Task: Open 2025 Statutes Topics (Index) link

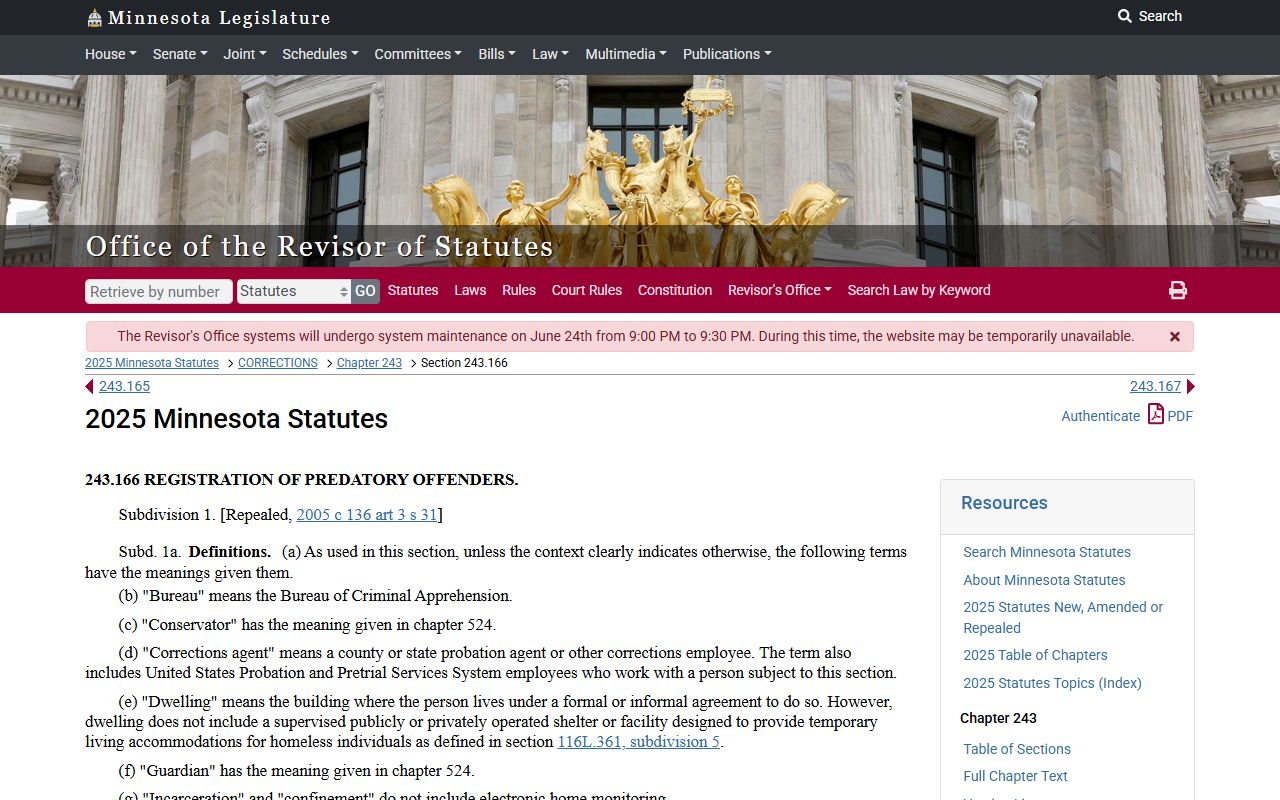Action: [x=1052, y=683]
